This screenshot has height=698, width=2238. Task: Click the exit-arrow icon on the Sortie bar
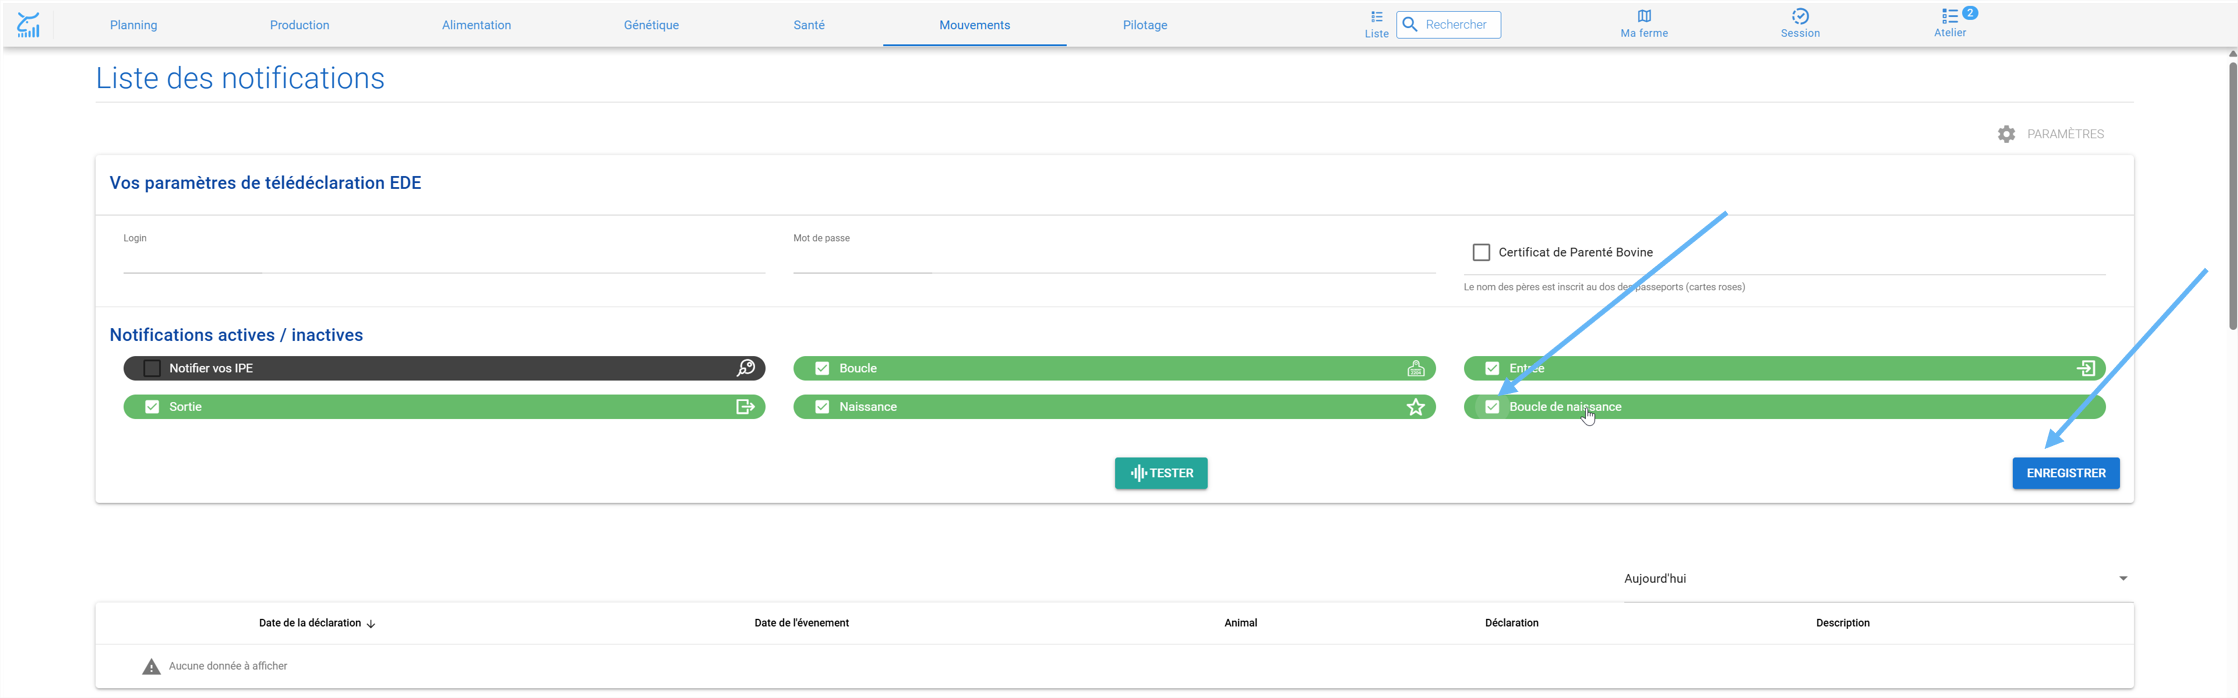pos(746,407)
